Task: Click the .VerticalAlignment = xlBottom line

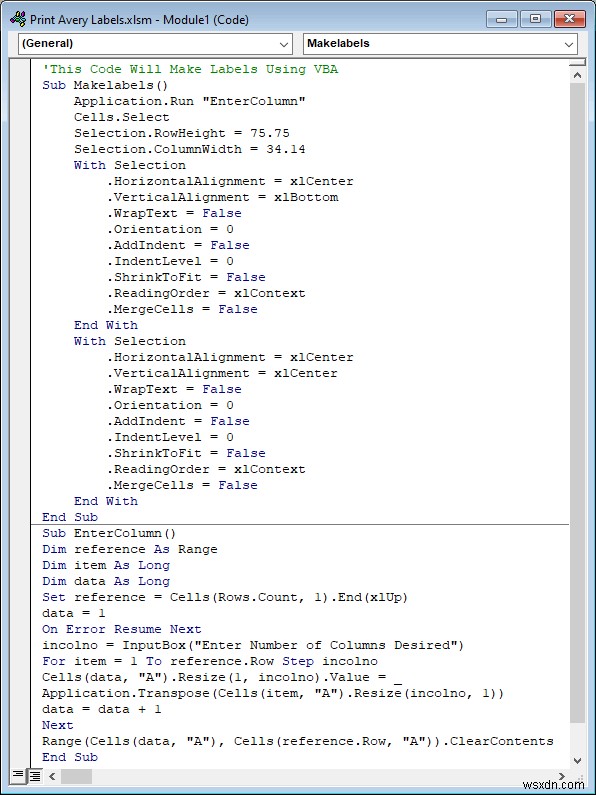Action: tap(222, 197)
